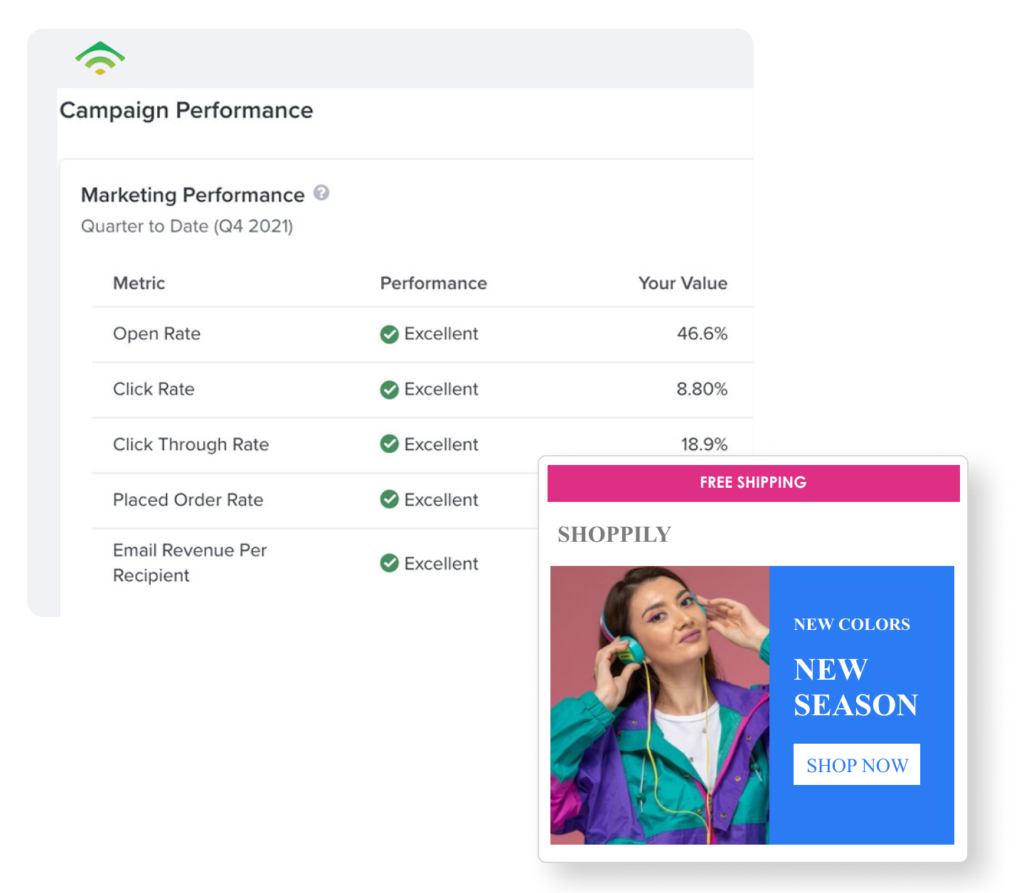This screenshot has width=1024, height=893.
Task: Click the SHOPPILY brand name
Action: pos(614,534)
